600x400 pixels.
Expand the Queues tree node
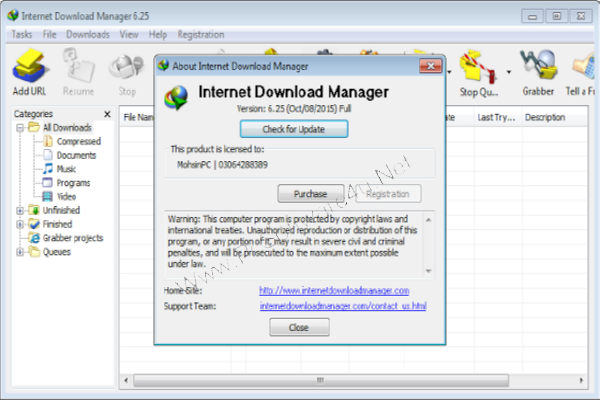[20, 251]
